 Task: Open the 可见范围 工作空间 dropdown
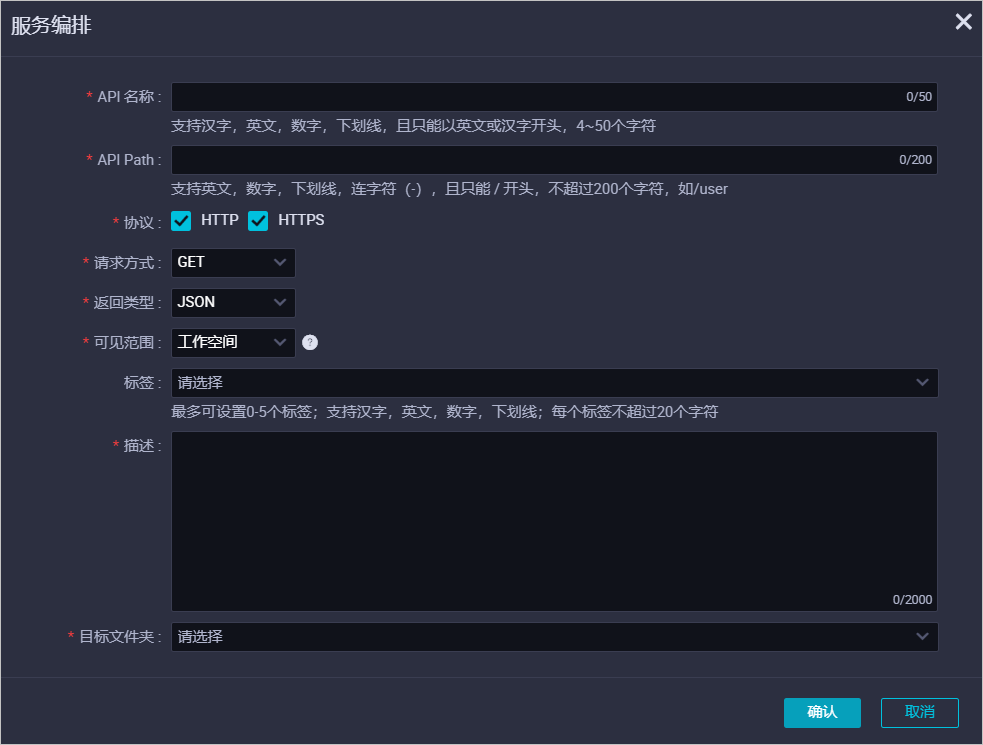pos(233,342)
